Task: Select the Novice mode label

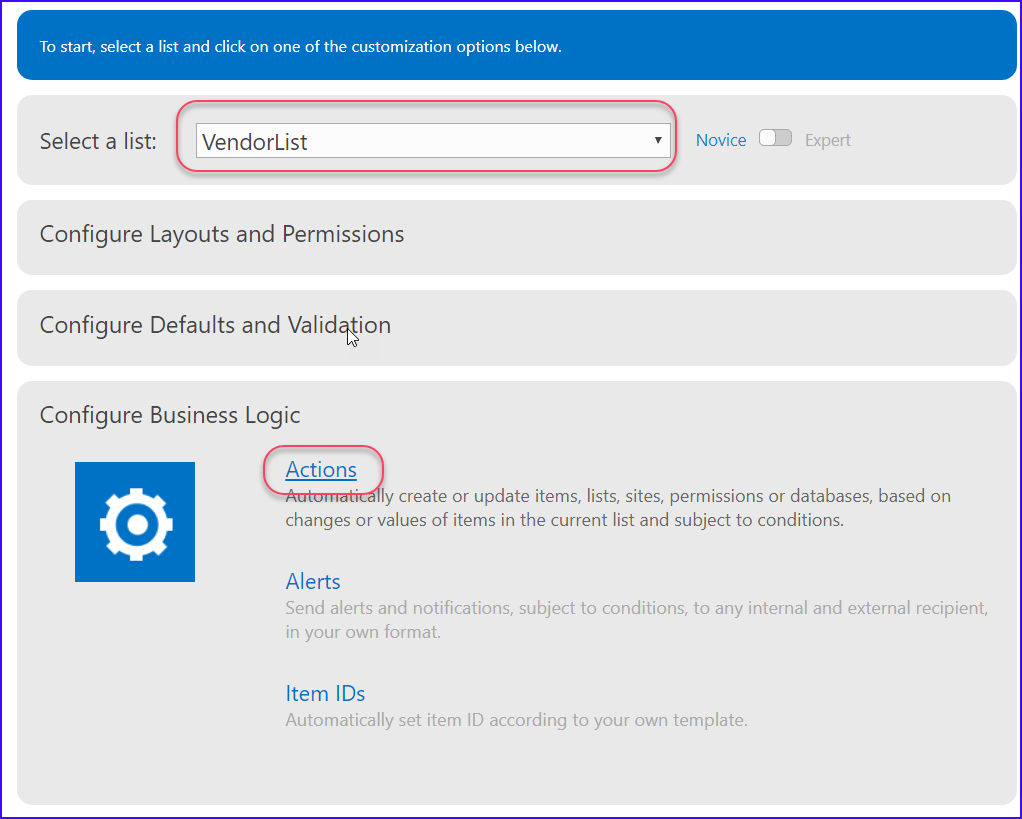Action: pyautogui.click(x=720, y=139)
